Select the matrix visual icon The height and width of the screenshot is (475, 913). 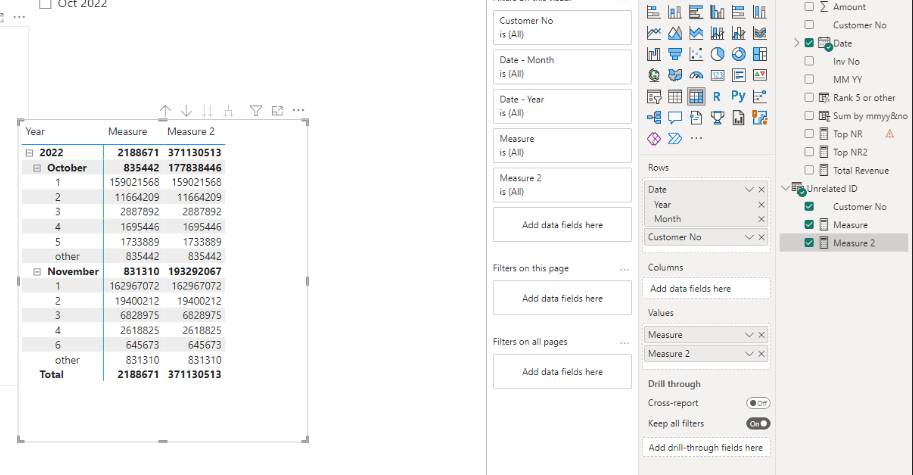[x=696, y=97]
